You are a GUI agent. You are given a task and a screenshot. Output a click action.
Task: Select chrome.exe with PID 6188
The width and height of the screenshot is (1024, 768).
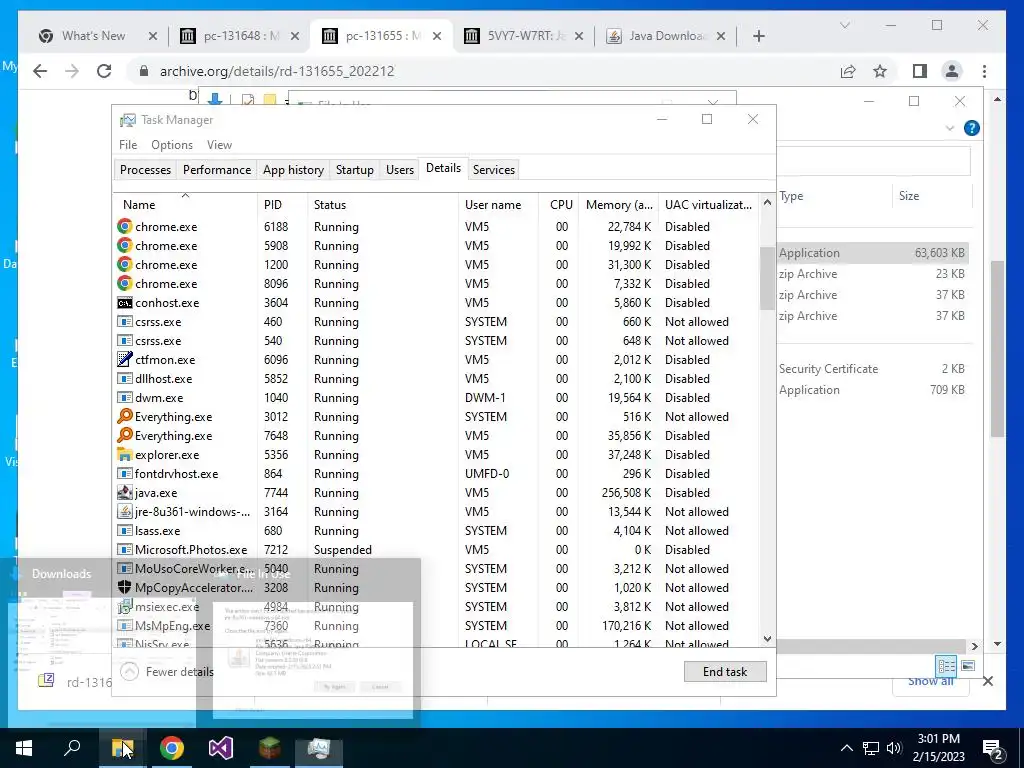[436, 227]
